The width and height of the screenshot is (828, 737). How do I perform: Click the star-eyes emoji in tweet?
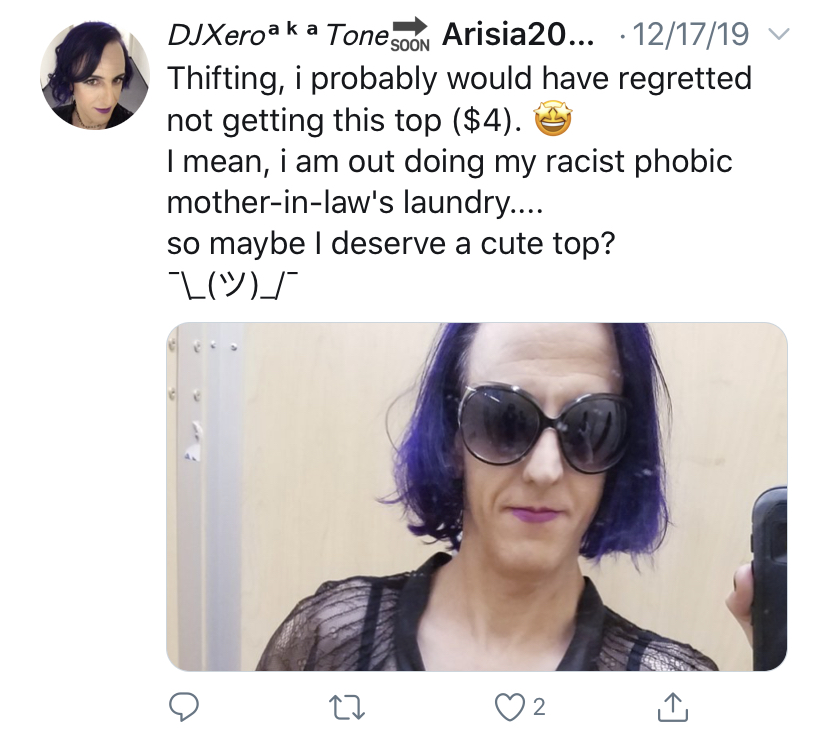click(552, 120)
